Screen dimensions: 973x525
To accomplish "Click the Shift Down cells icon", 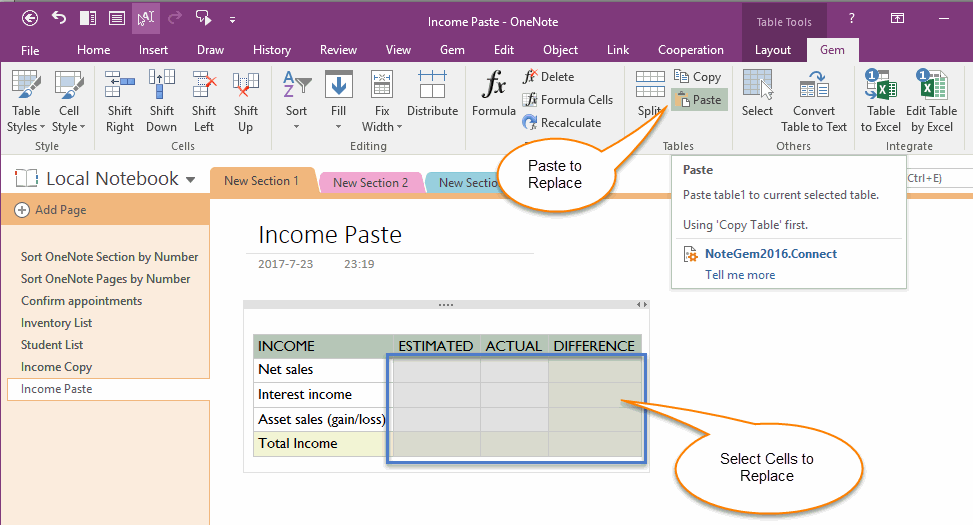I will coord(161,102).
